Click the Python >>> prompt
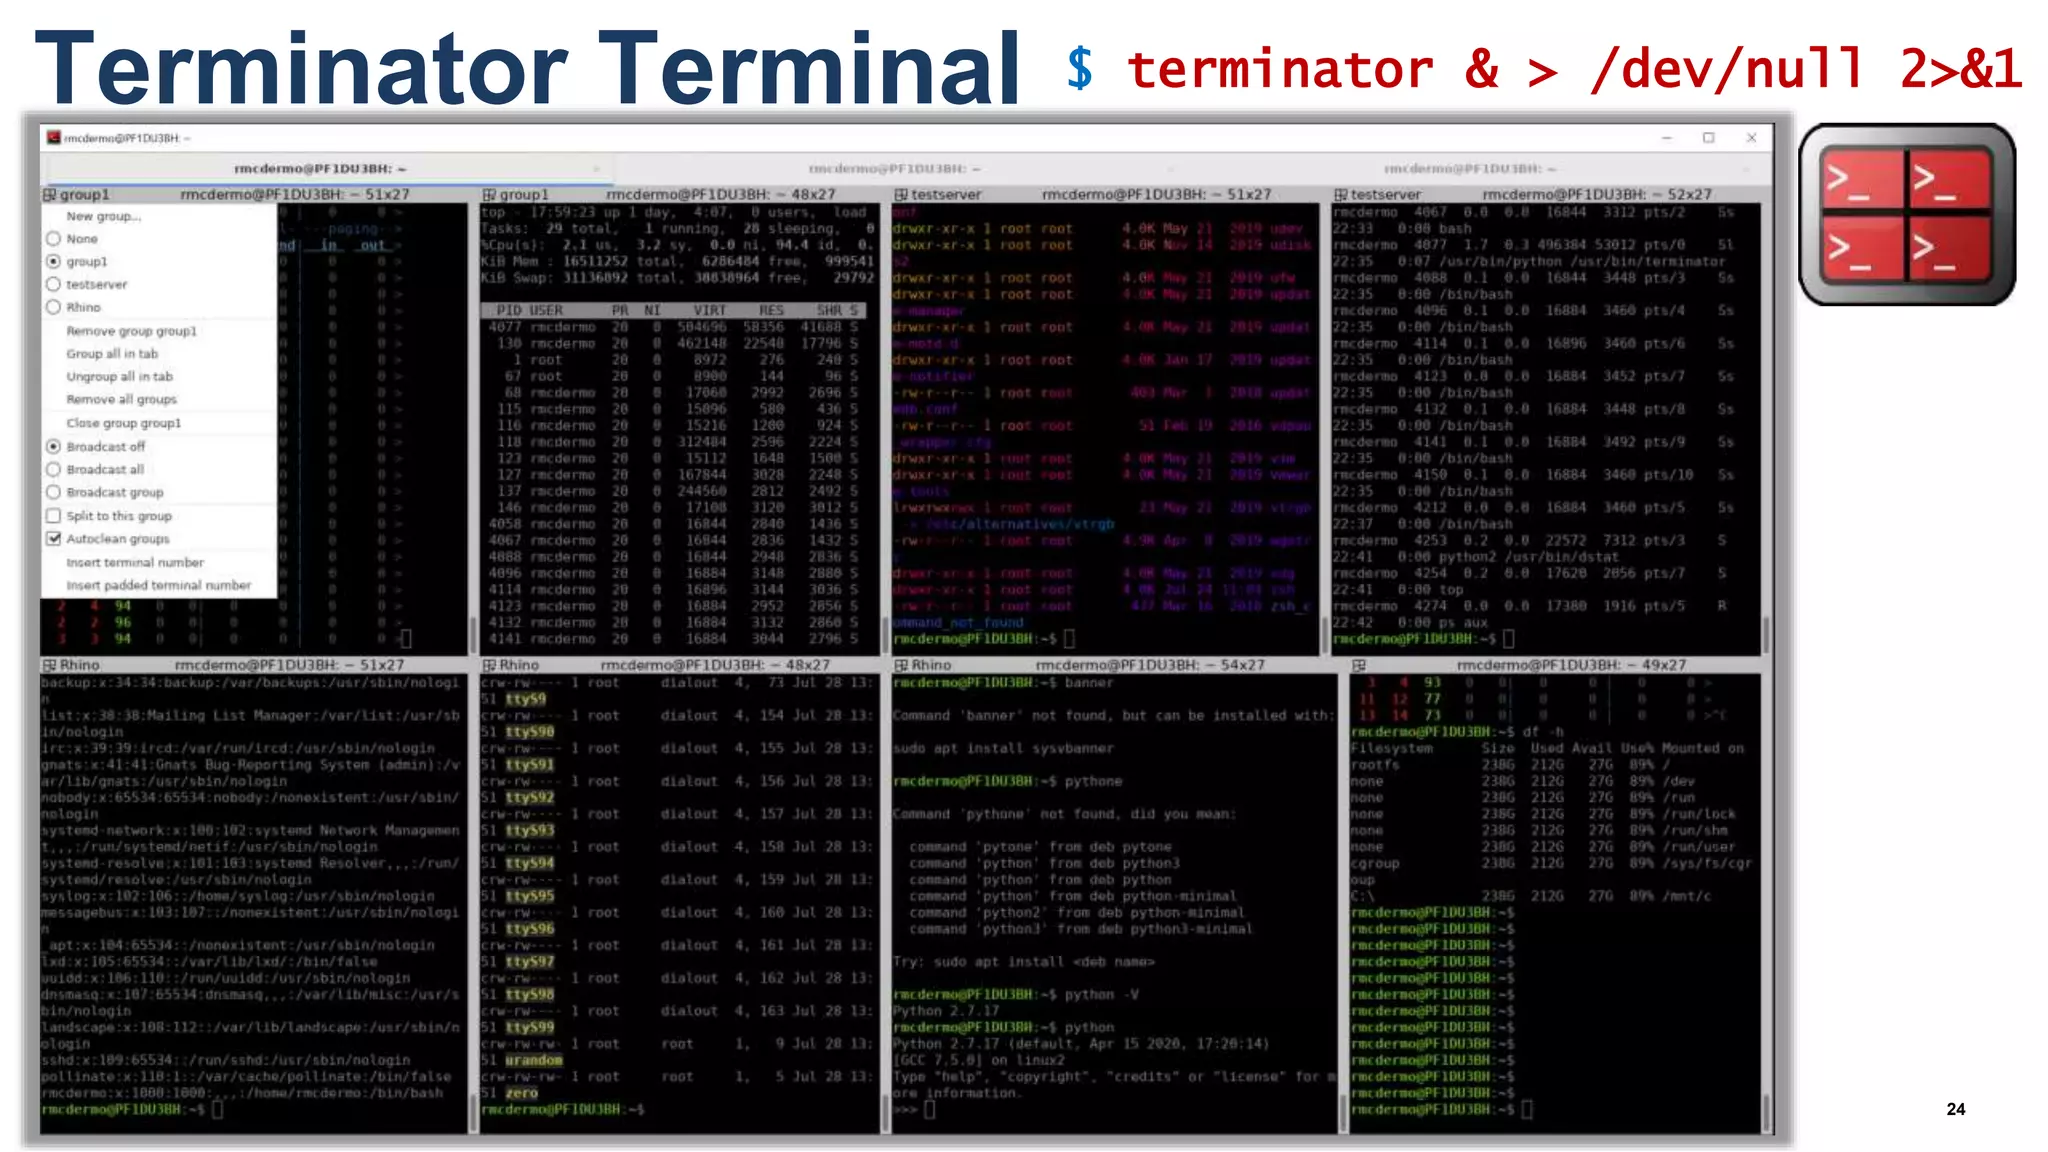Image resolution: width=2048 pixels, height=1152 pixels. 905,1109
